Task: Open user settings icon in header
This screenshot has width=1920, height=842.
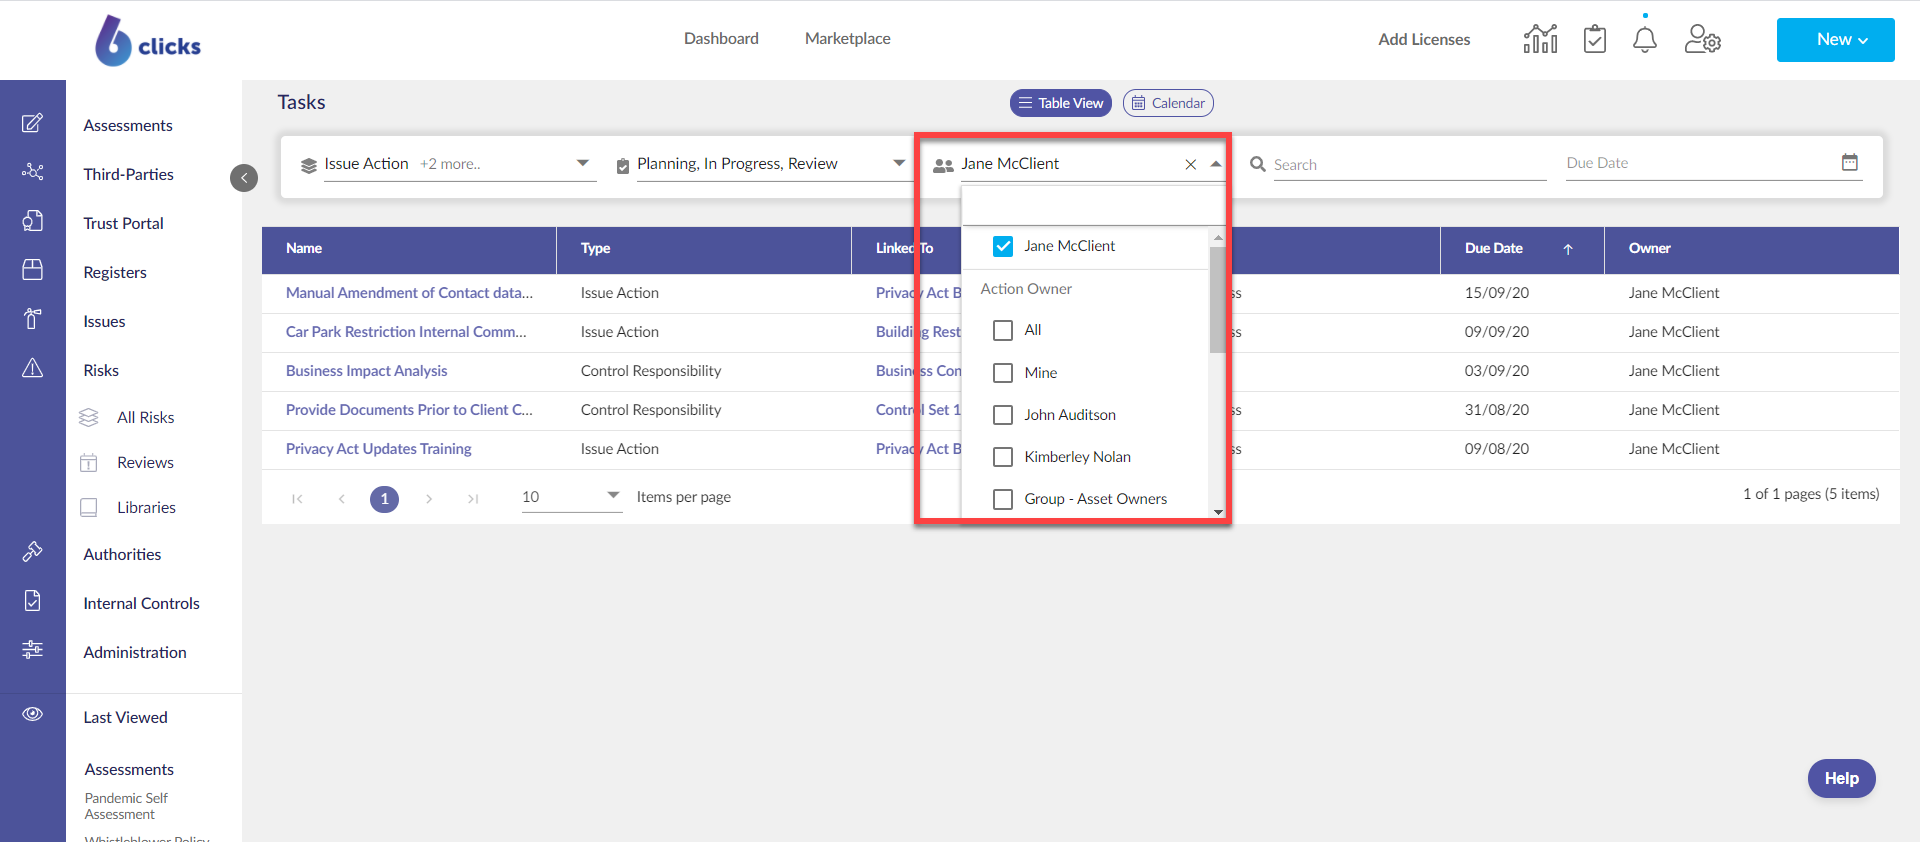Action: [1702, 39]
